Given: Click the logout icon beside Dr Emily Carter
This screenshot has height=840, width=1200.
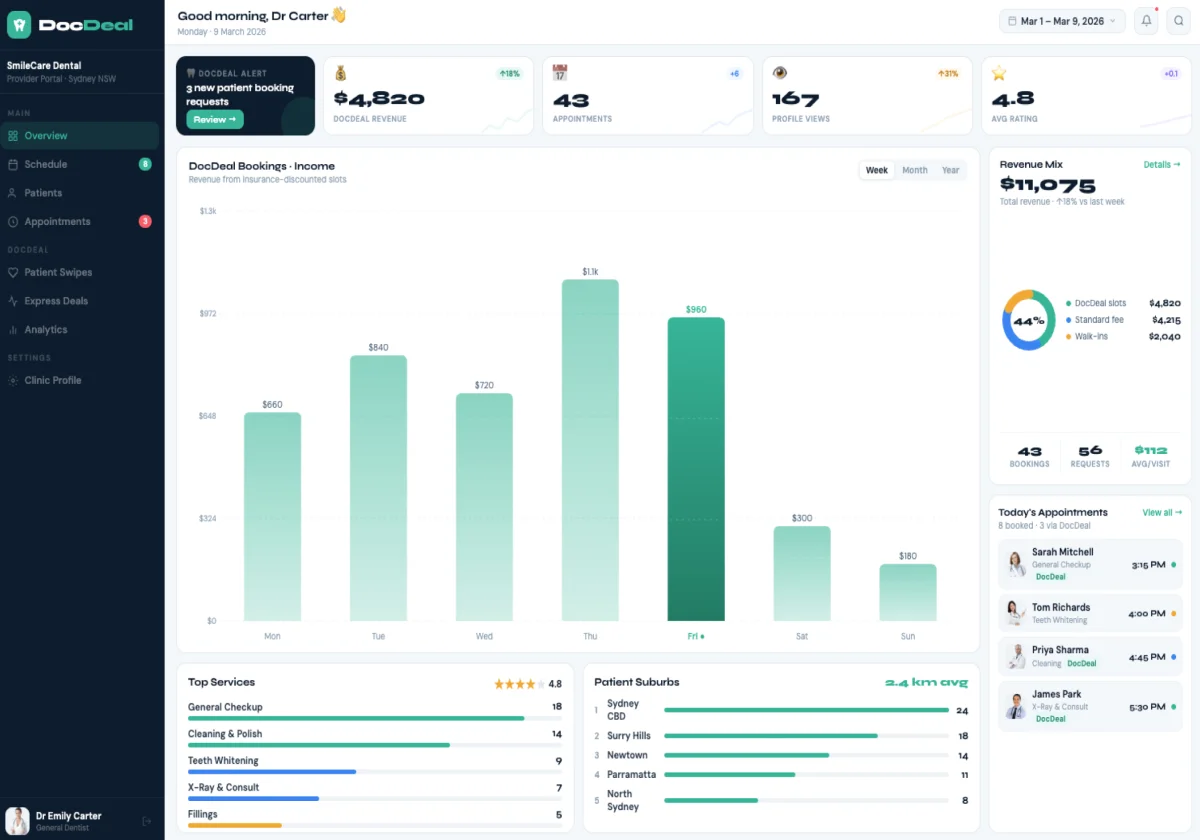Looking at the screenshot, I should coord(147,821).
